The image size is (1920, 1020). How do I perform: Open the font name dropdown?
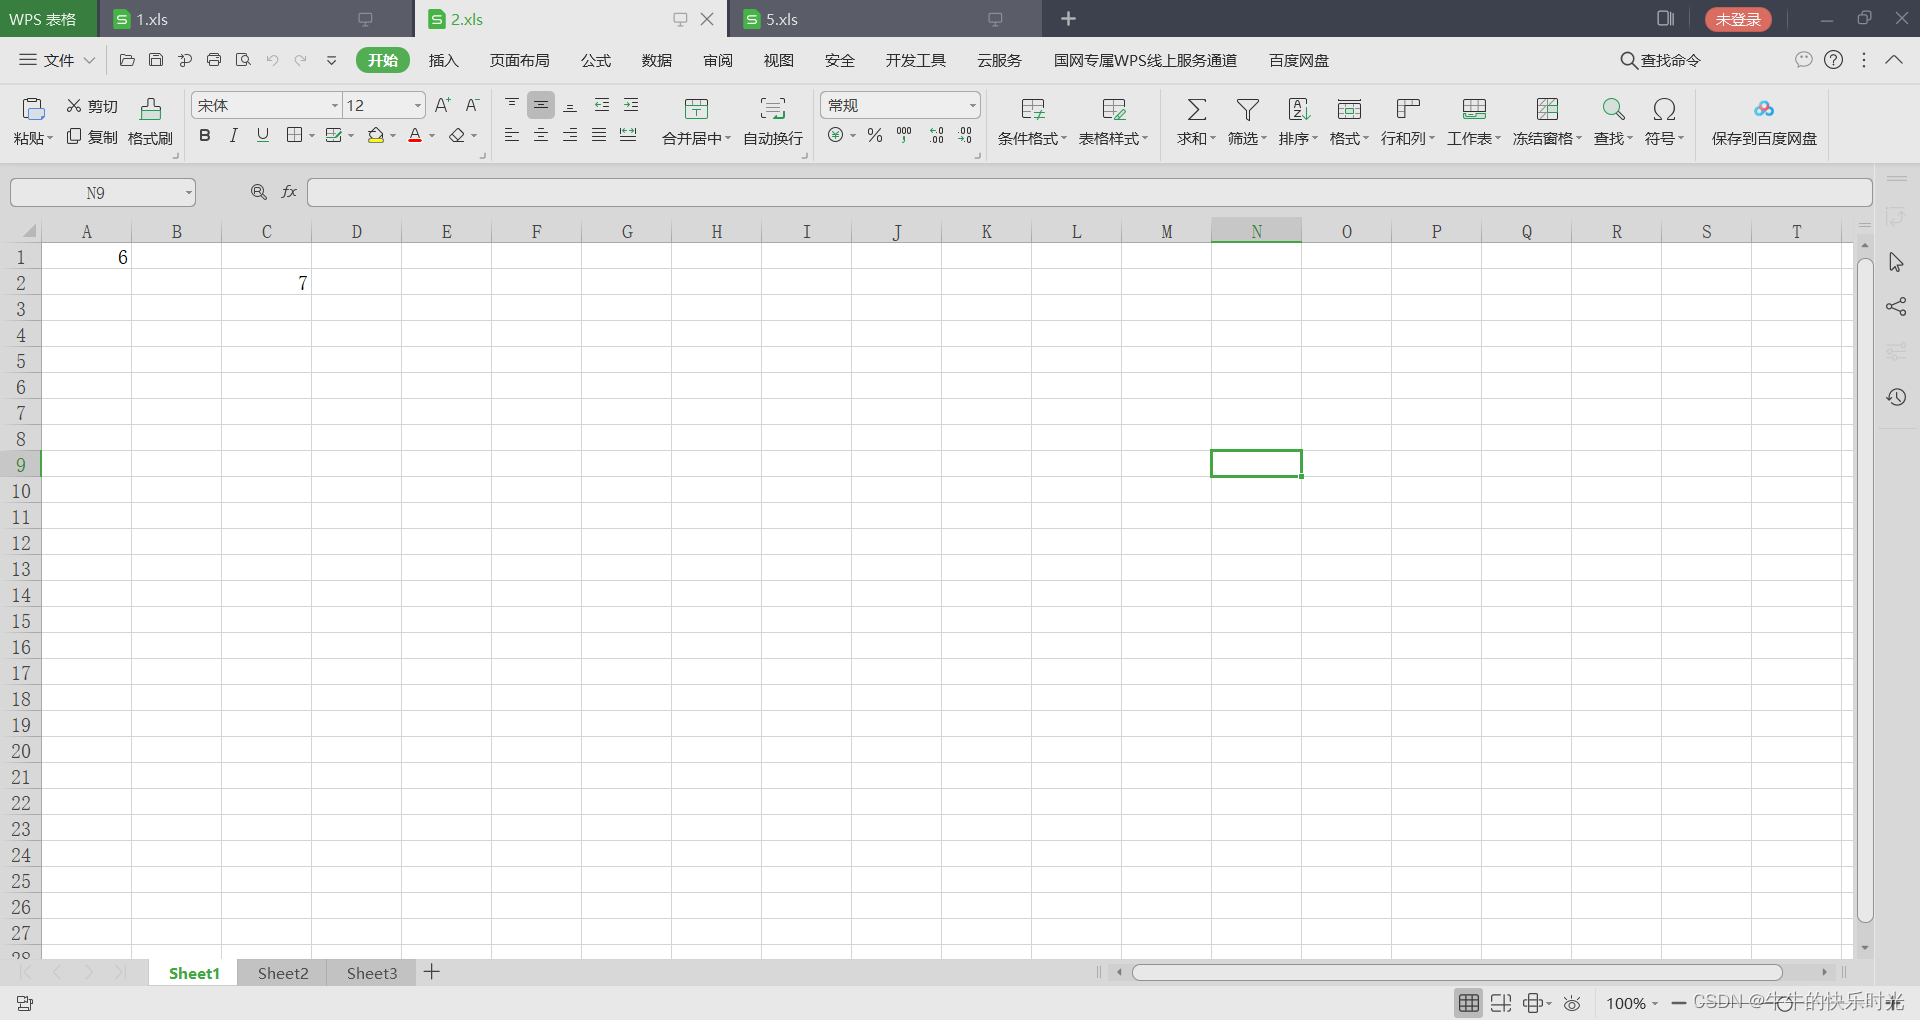pyautogui.click(x=333, y=105)
